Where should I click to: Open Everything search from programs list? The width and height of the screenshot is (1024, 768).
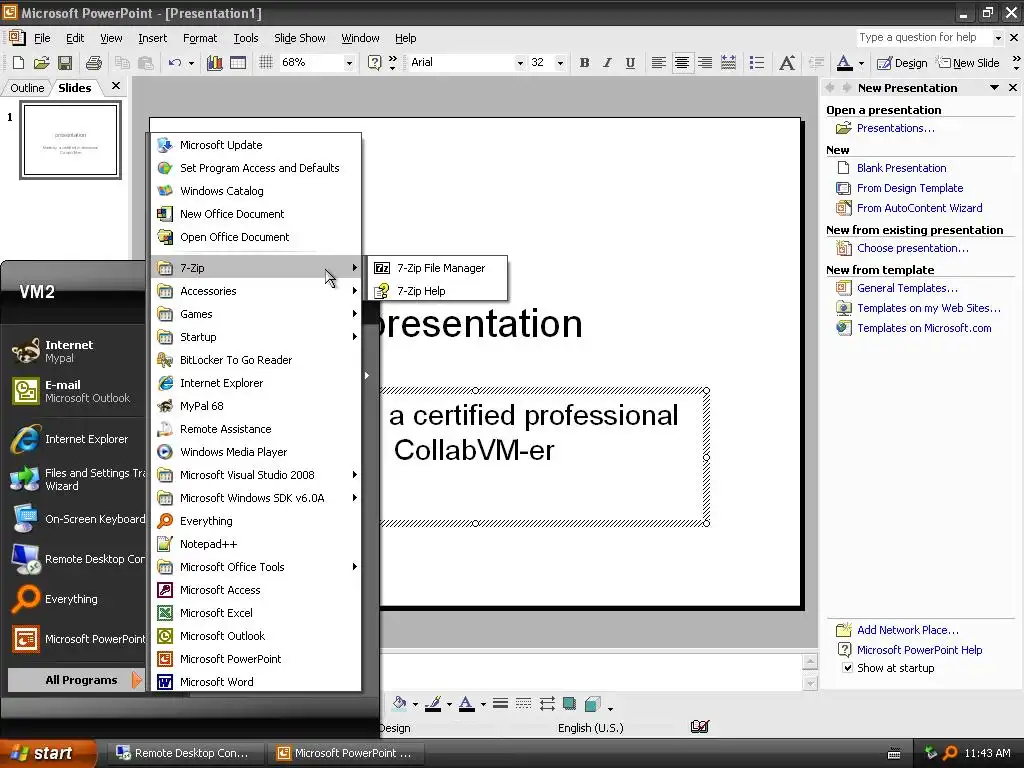(x=256, y=520)
